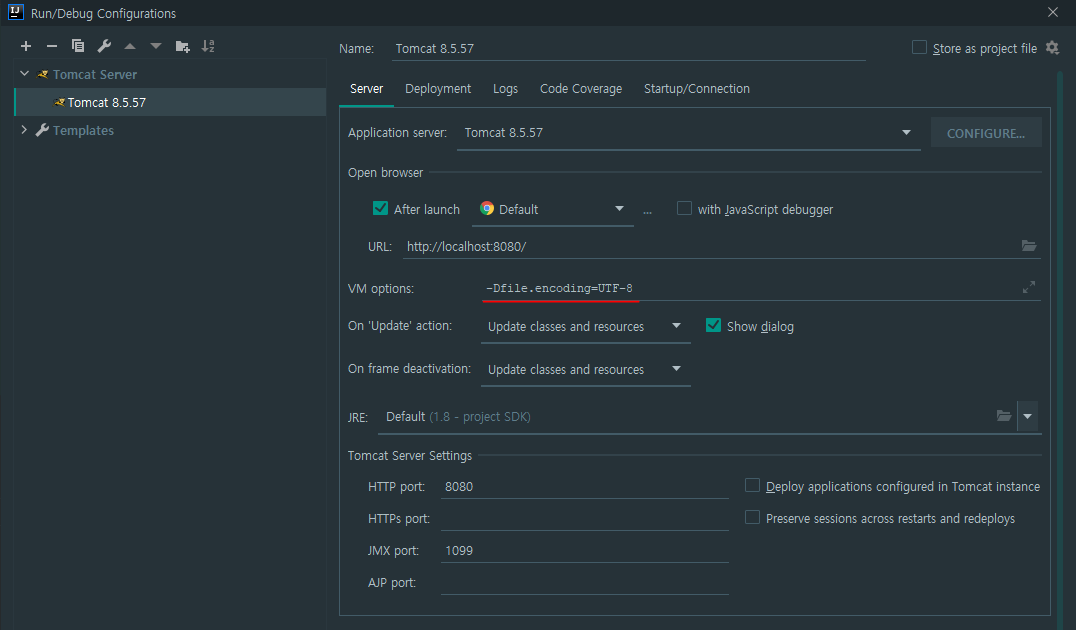The height and width of the screenshot is (630, 1076).
Task: Open JRE dropdown arrow
Action: point(1027,417)
